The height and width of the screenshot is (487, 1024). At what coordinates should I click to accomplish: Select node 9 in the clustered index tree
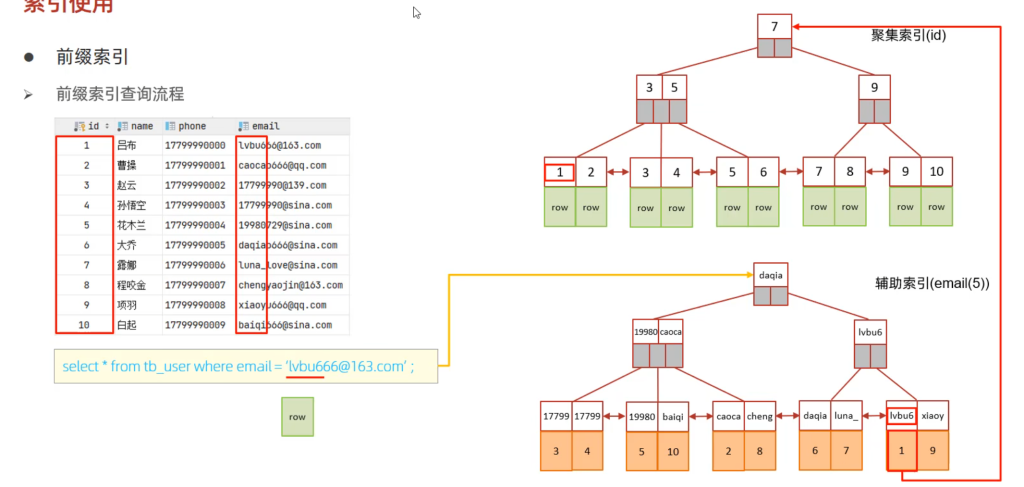pos(874,87)
